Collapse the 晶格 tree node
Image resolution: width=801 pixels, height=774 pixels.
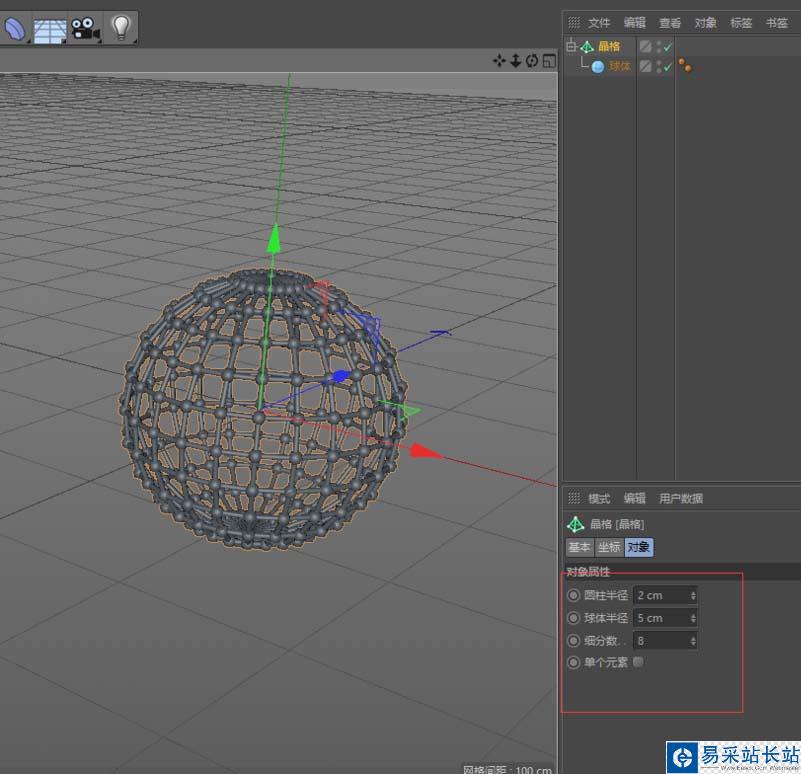(x=571, y=46)
